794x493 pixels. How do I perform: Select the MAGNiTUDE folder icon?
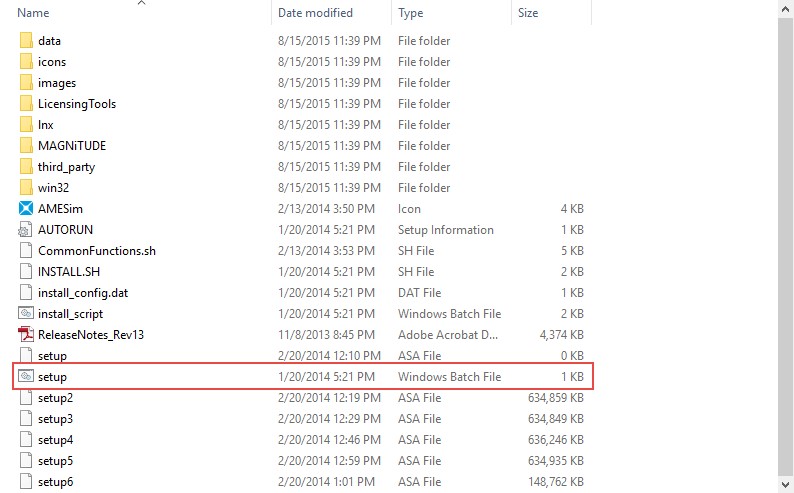point(26,146)
